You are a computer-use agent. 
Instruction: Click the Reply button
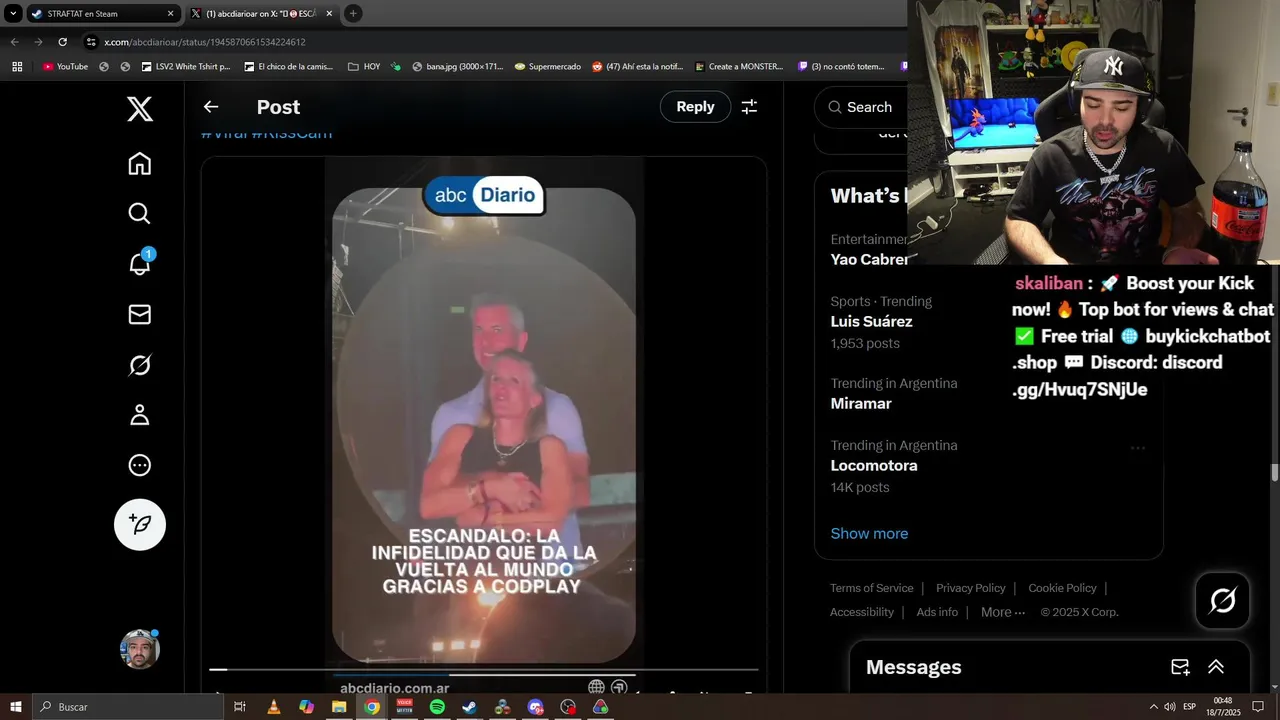click(x=695, y=107)
